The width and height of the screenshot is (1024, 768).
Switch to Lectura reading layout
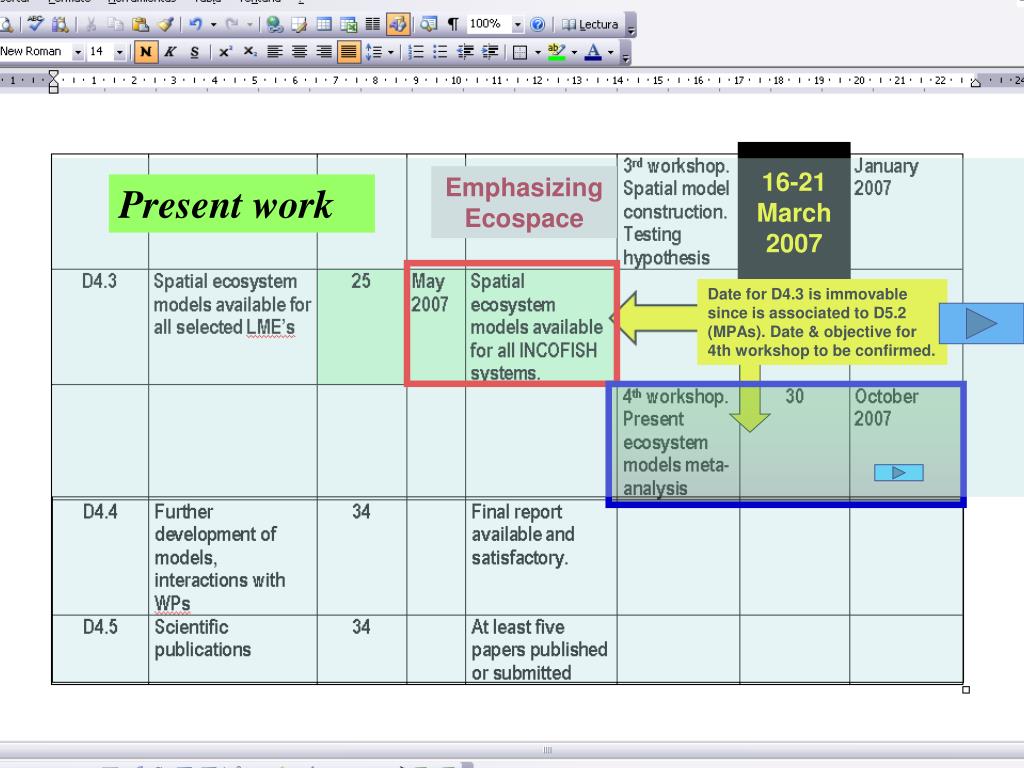click(x=590, y=25)
